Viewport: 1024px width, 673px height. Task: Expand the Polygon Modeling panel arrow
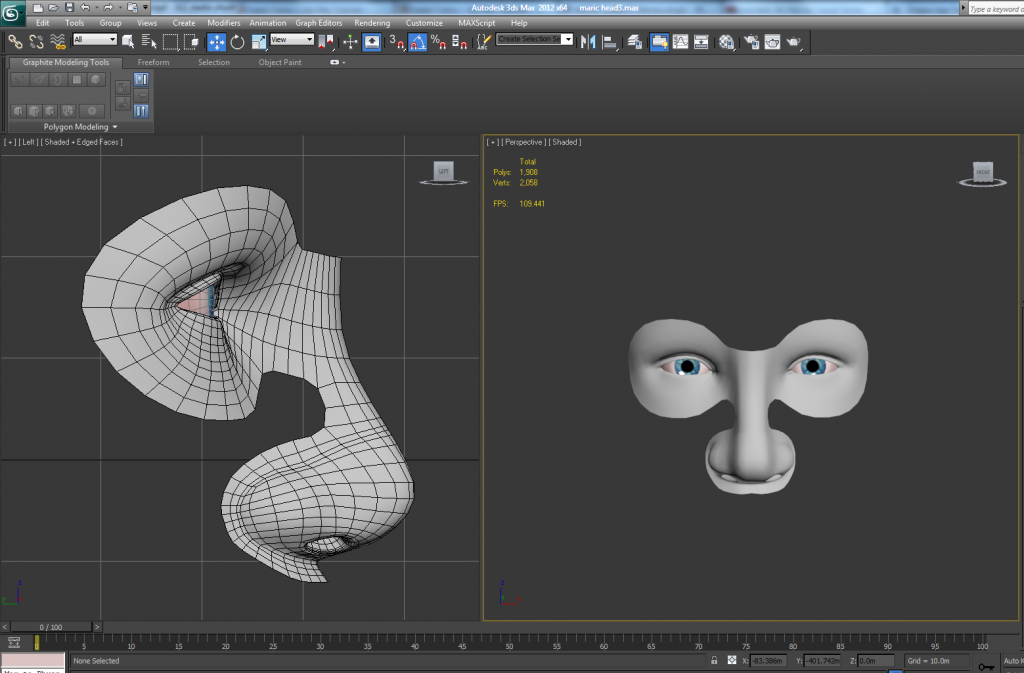click(x=115, y=127)
